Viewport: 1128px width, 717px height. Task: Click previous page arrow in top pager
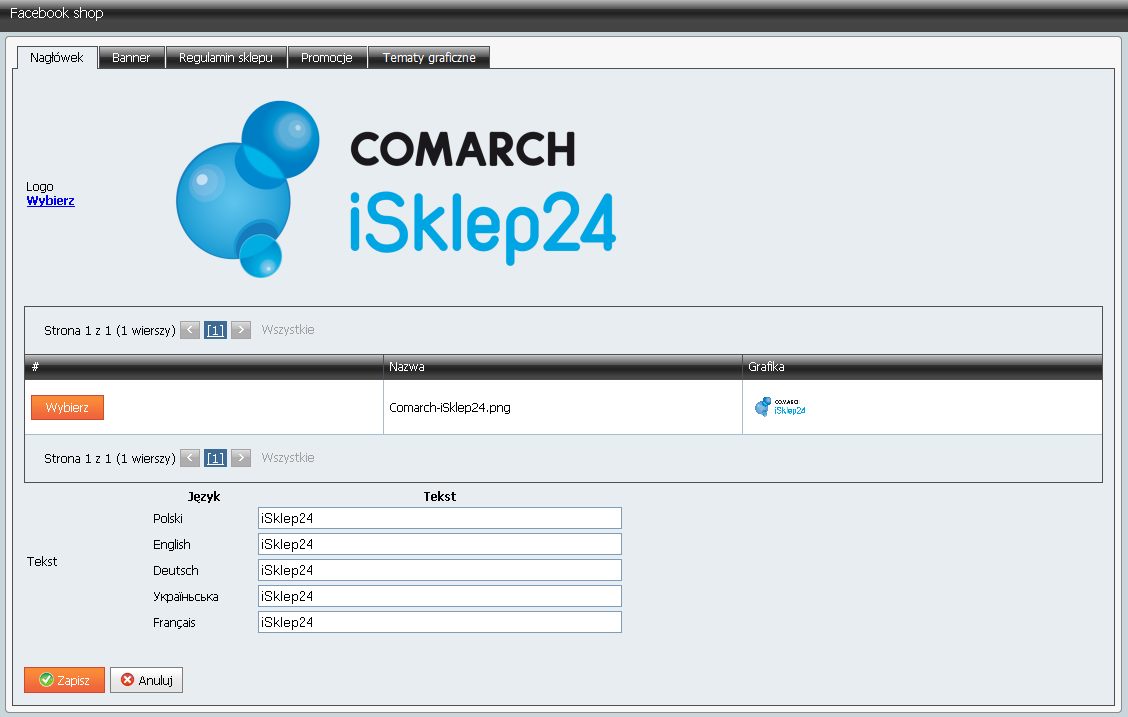[x=190, y=330]
